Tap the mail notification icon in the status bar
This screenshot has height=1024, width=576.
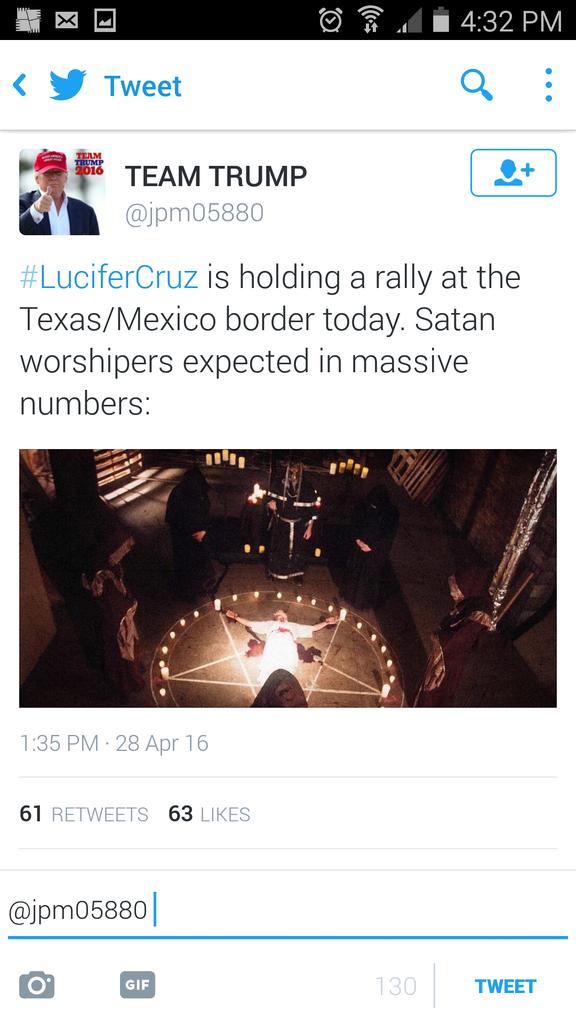(x=65, y=21)
